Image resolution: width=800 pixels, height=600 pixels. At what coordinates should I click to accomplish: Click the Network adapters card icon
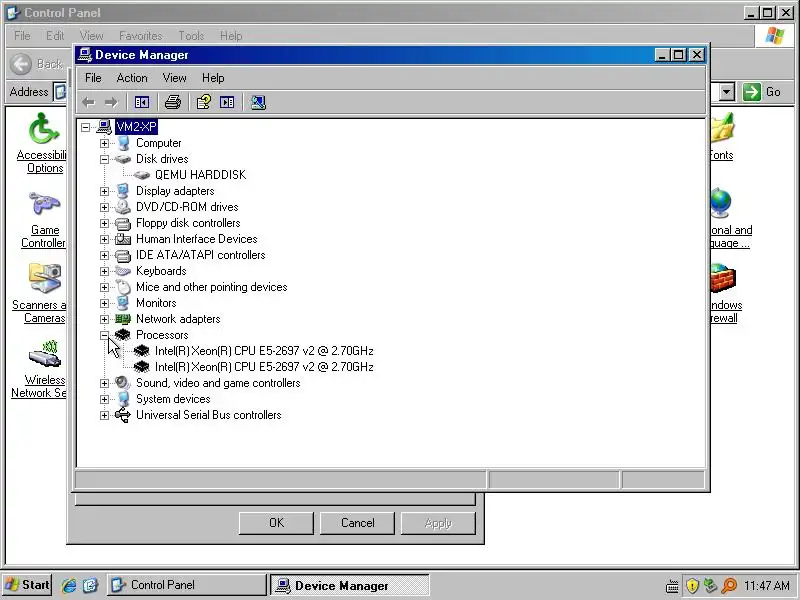122,319
